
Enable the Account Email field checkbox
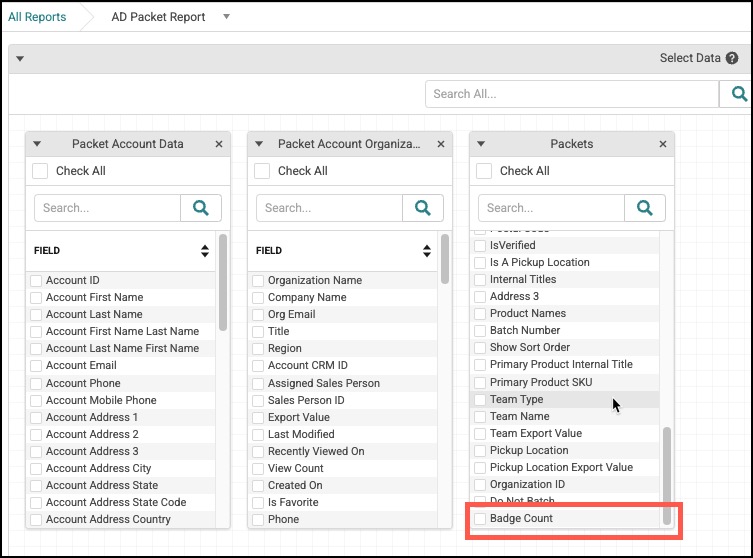click(x=36, y=365)
